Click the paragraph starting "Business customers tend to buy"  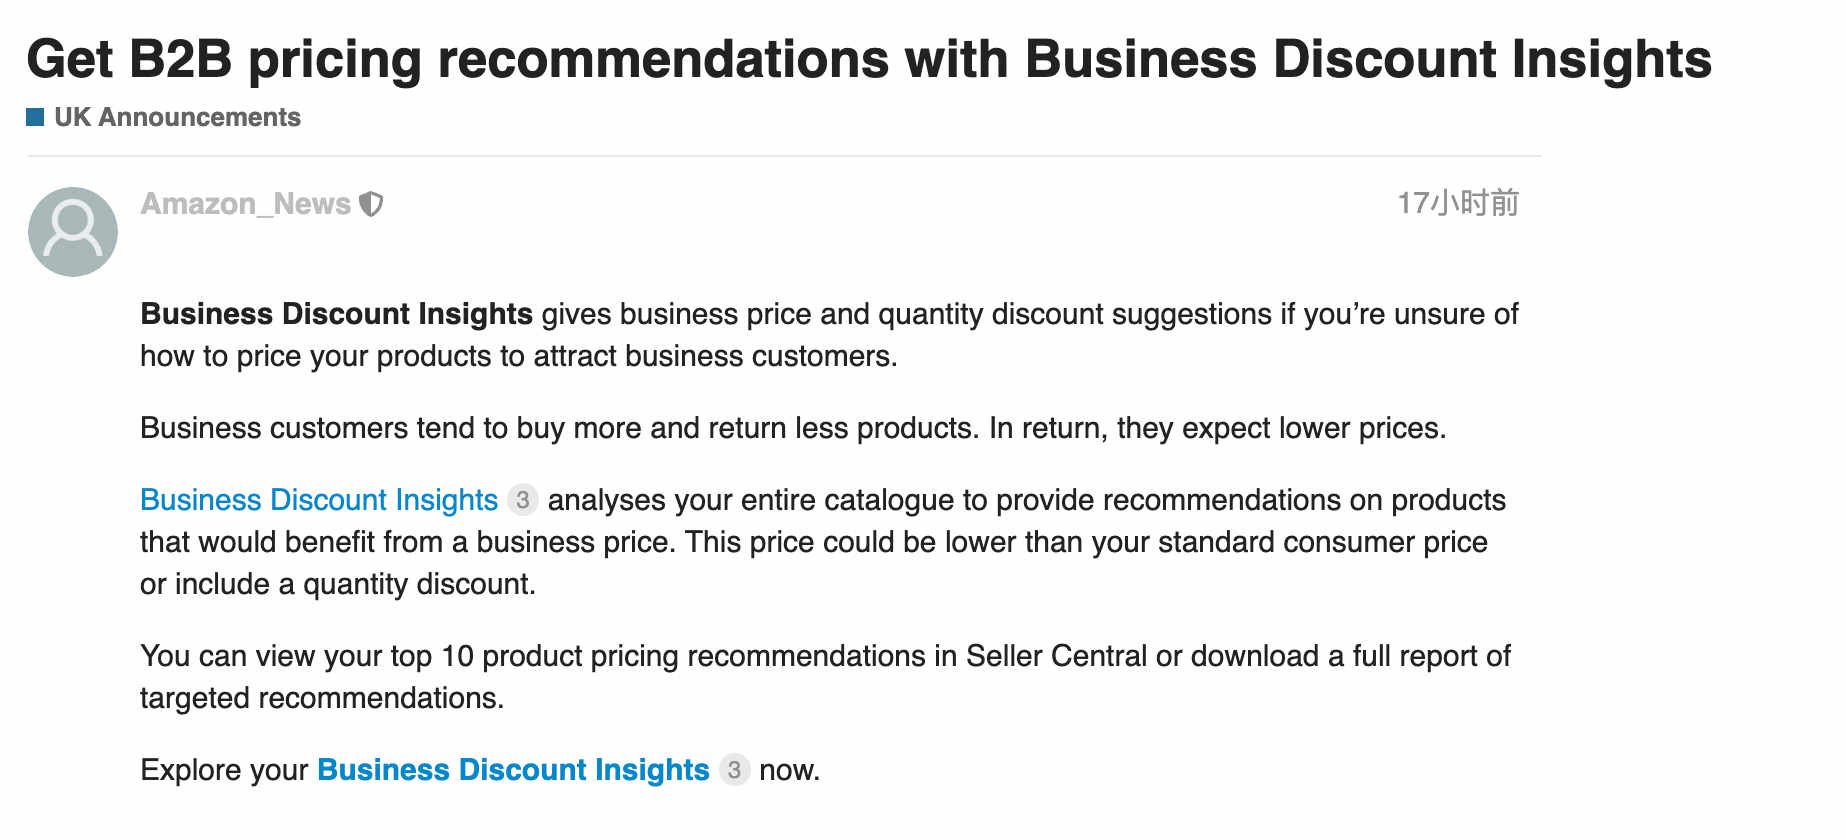click(793, 428)
